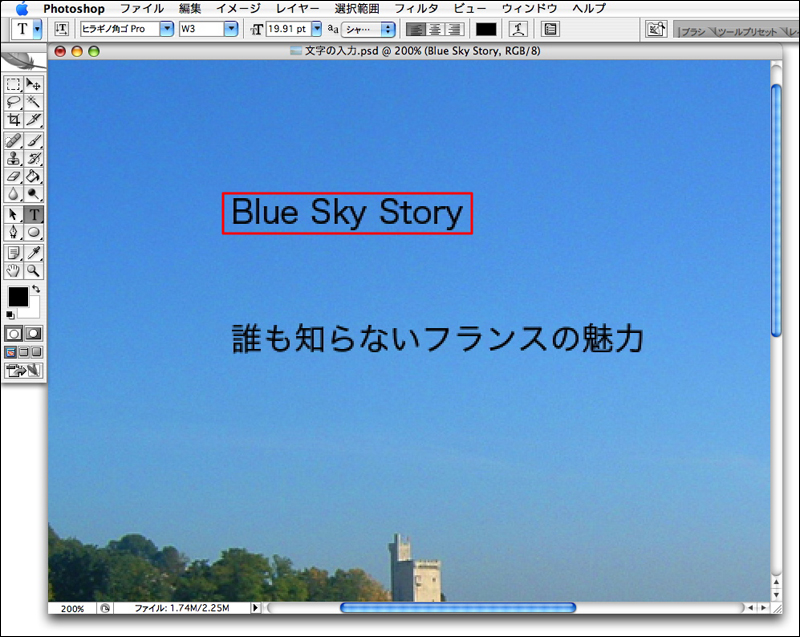The image size is (800, 637).
Task: Select the Rectangular Marquee tool
Action: 14,85
